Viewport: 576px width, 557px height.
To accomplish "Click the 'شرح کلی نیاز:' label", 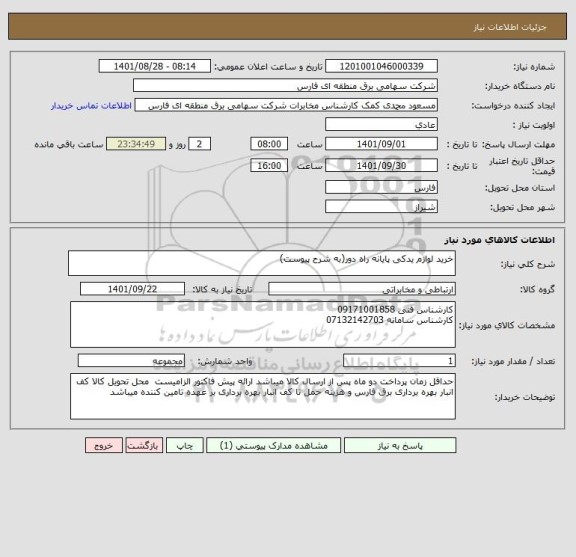I will click(528, 264).
